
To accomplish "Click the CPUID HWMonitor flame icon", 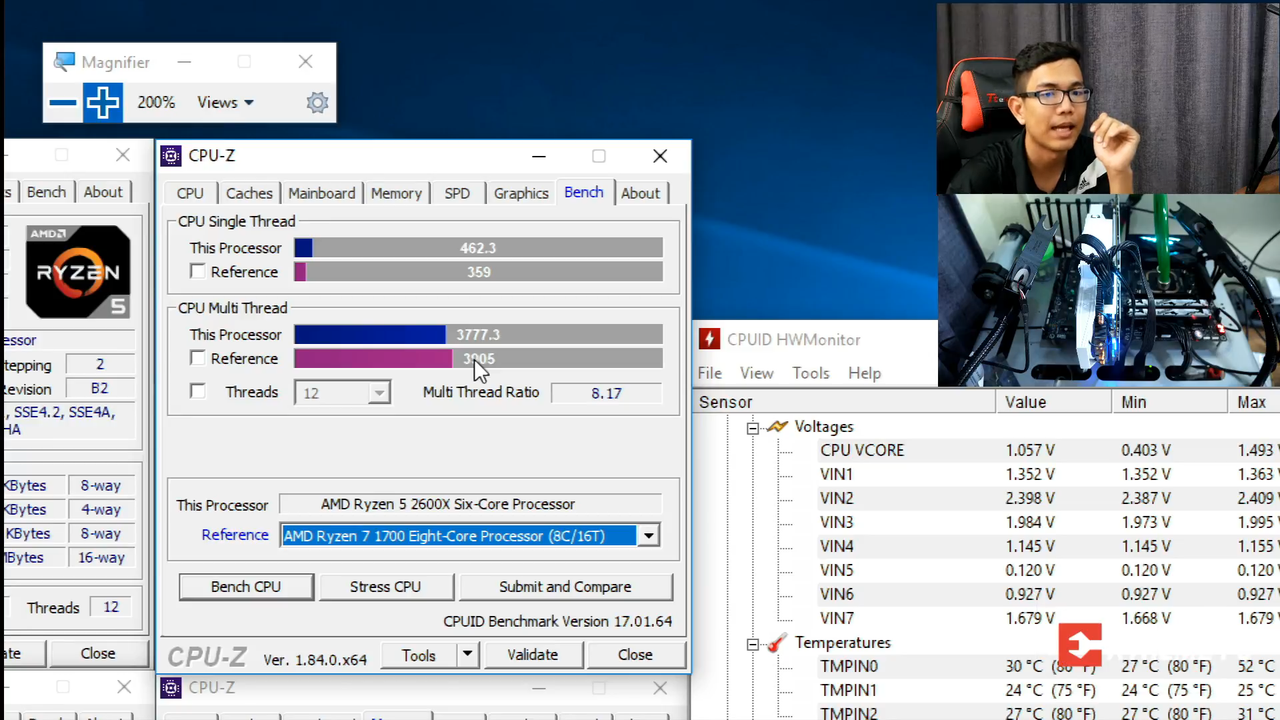I will (x=710, y=339).
